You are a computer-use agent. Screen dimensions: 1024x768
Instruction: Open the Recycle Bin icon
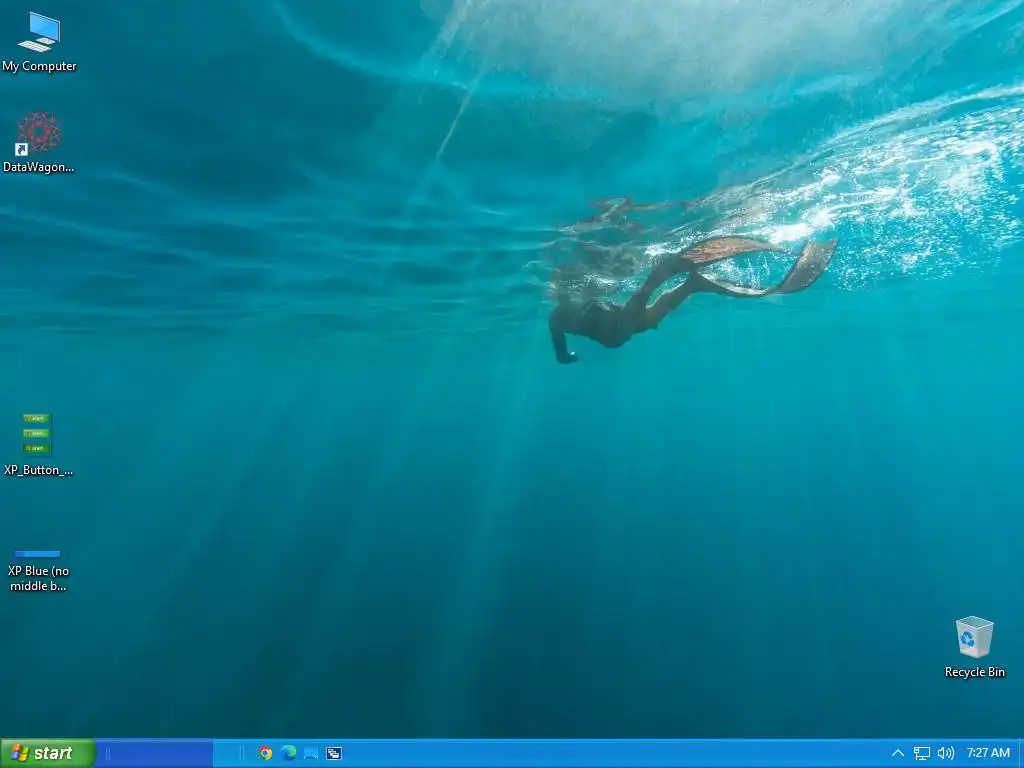tap(974, 647)
